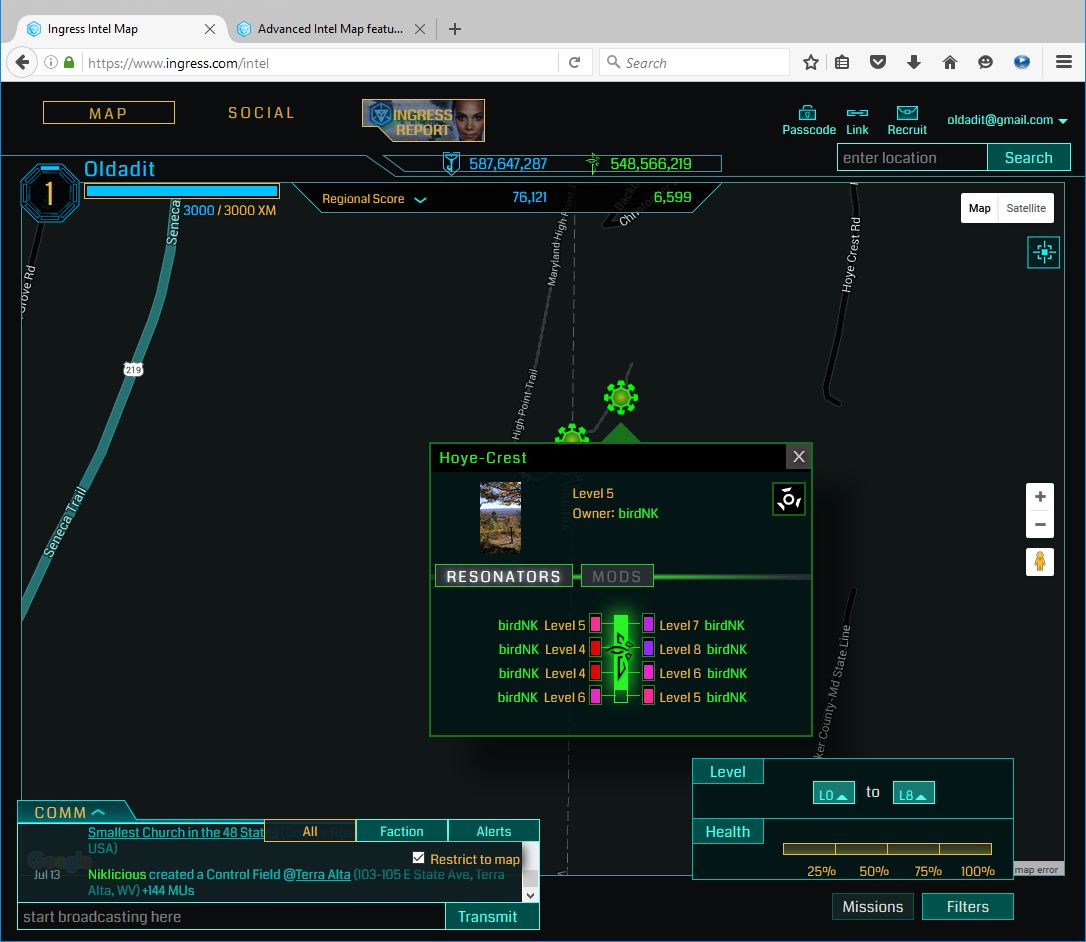Viewport: 1086px width, 942px height.
Task: Click the Health range slider bar
Action: (887, 849)
